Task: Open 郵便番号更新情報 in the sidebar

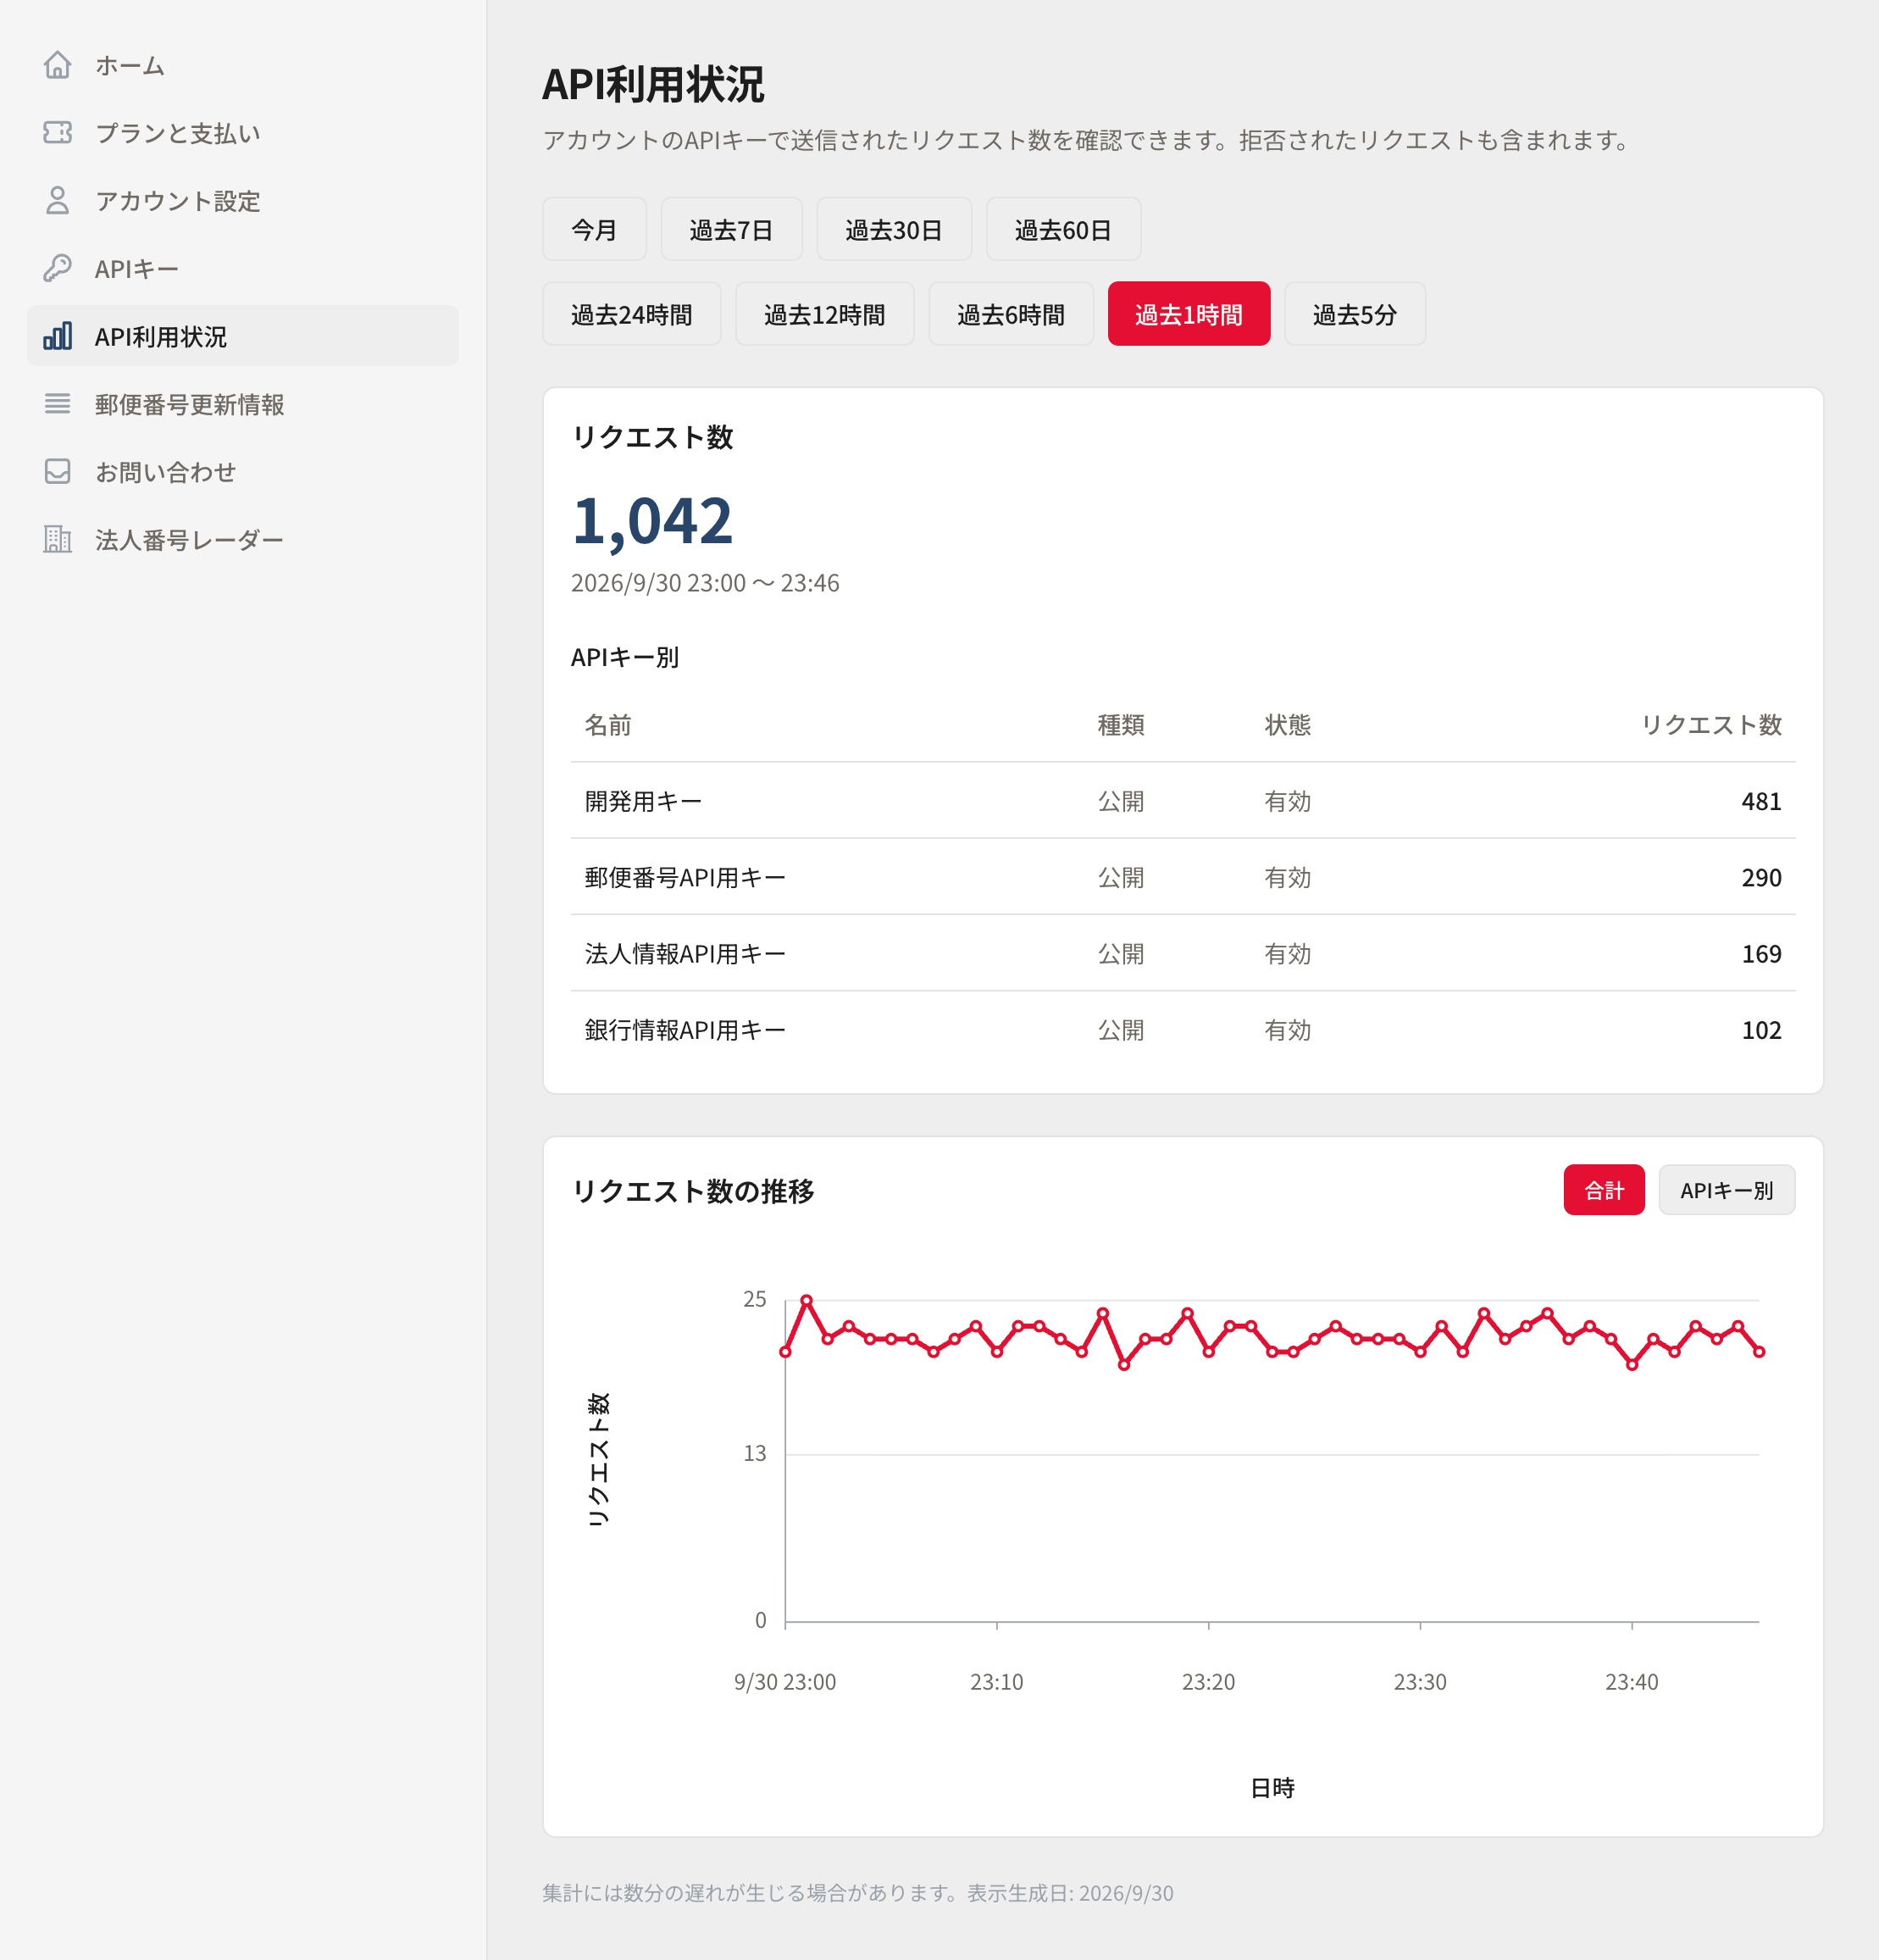Action: (243, 404)
